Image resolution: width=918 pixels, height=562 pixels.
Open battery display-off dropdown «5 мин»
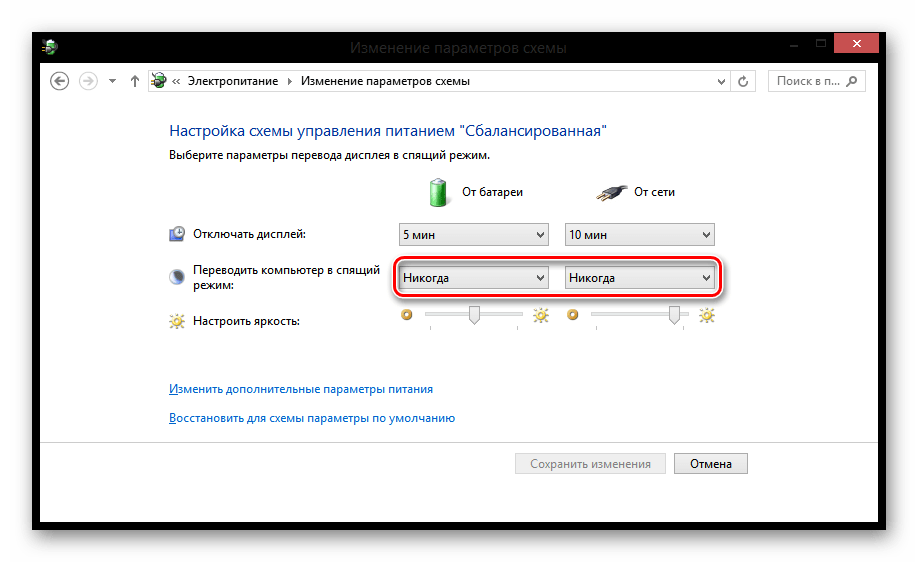click(x=474, y=235)
